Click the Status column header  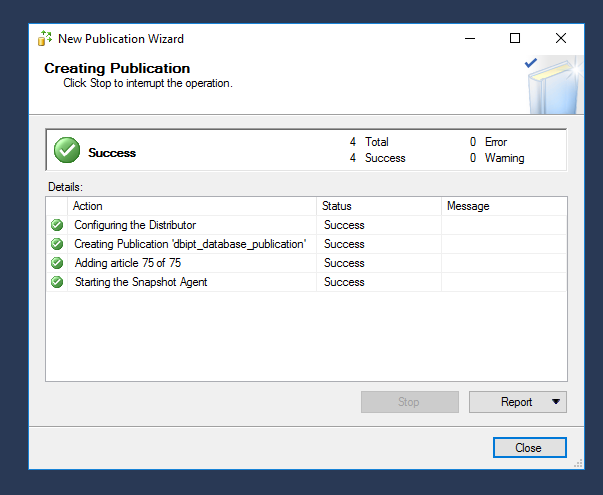(x=379, y=206)
